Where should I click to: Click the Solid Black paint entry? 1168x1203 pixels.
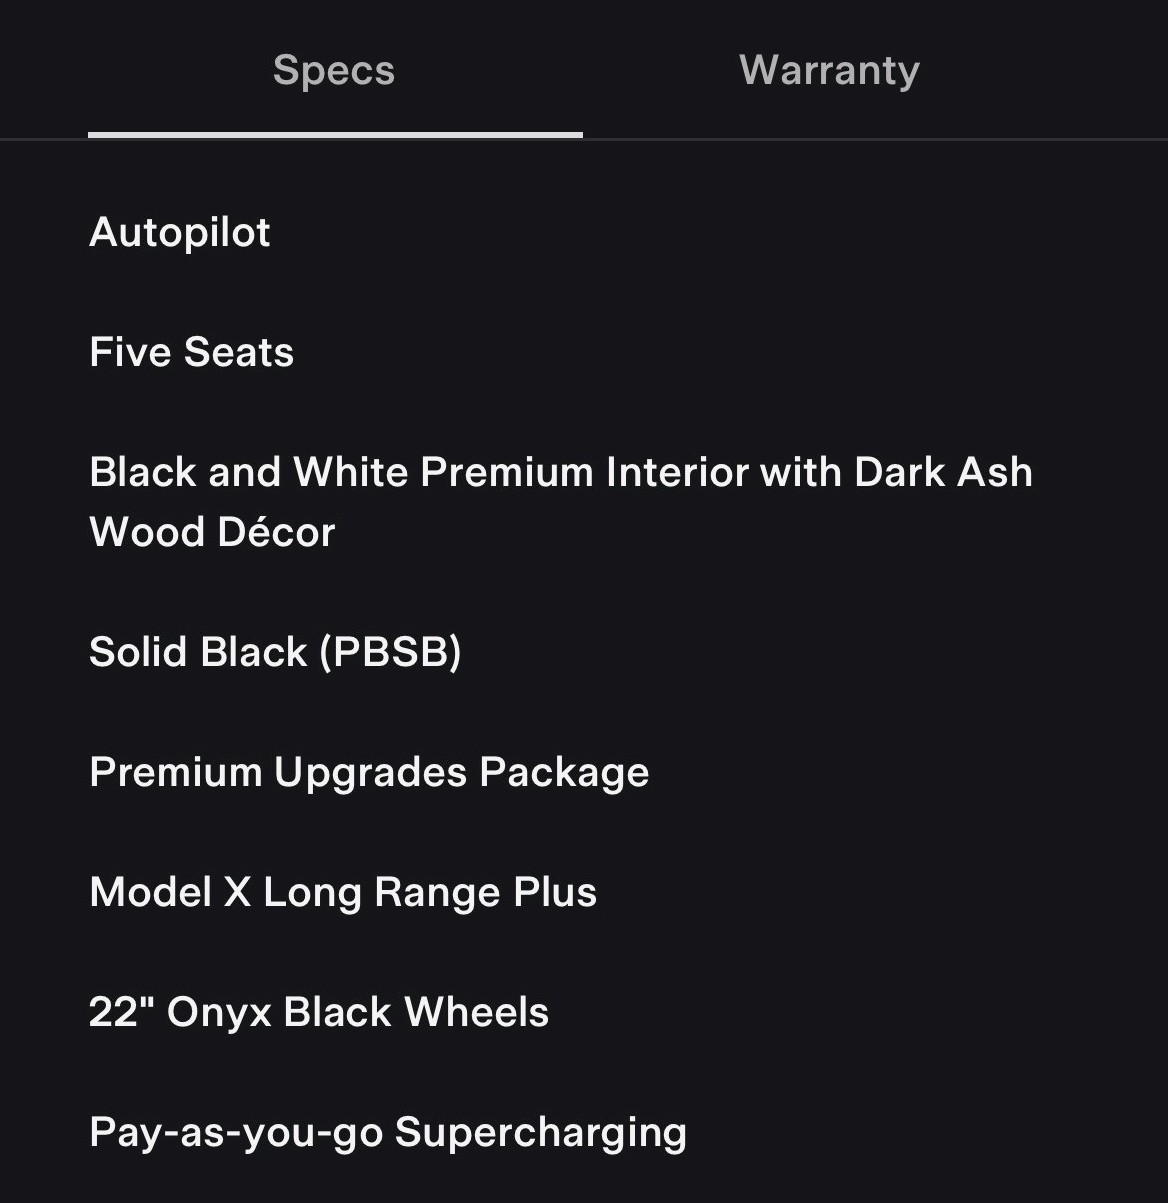click(x=198, y=652)
